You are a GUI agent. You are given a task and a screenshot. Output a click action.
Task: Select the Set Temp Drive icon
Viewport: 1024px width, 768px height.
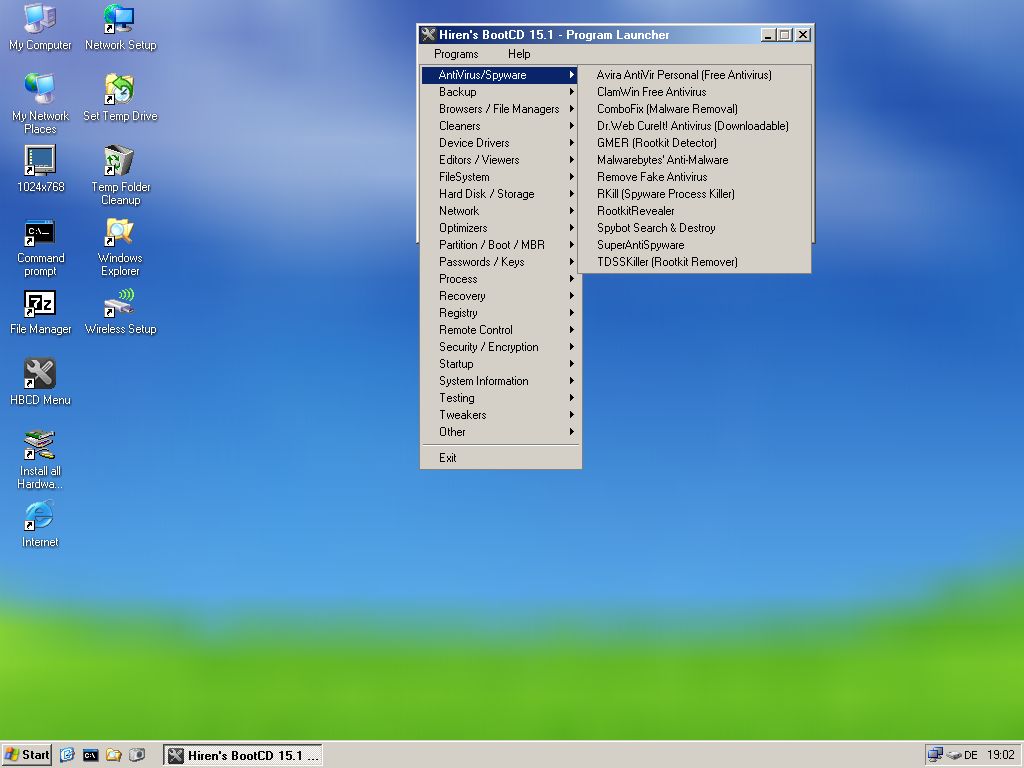[x=120, y=89]
